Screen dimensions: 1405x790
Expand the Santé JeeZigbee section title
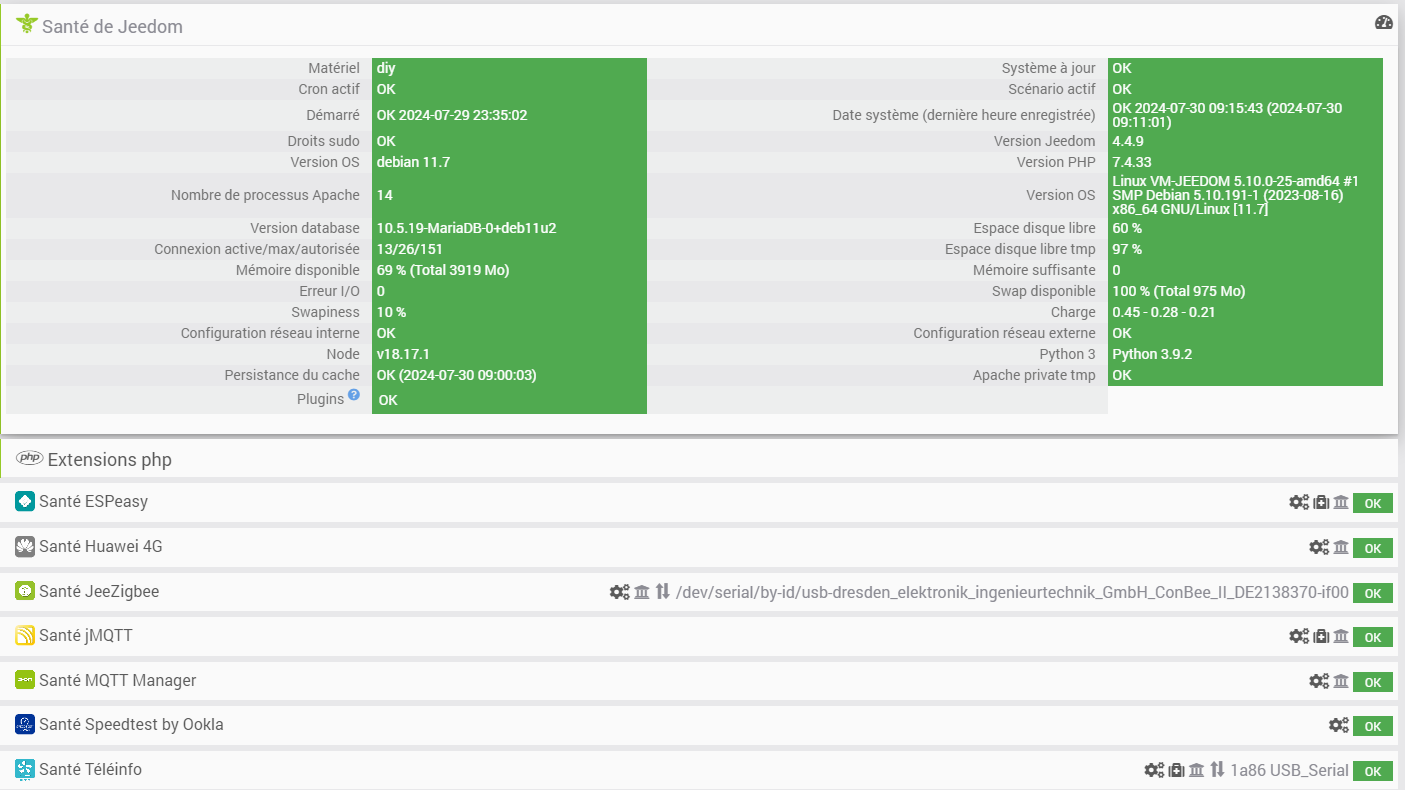point(99,591)
